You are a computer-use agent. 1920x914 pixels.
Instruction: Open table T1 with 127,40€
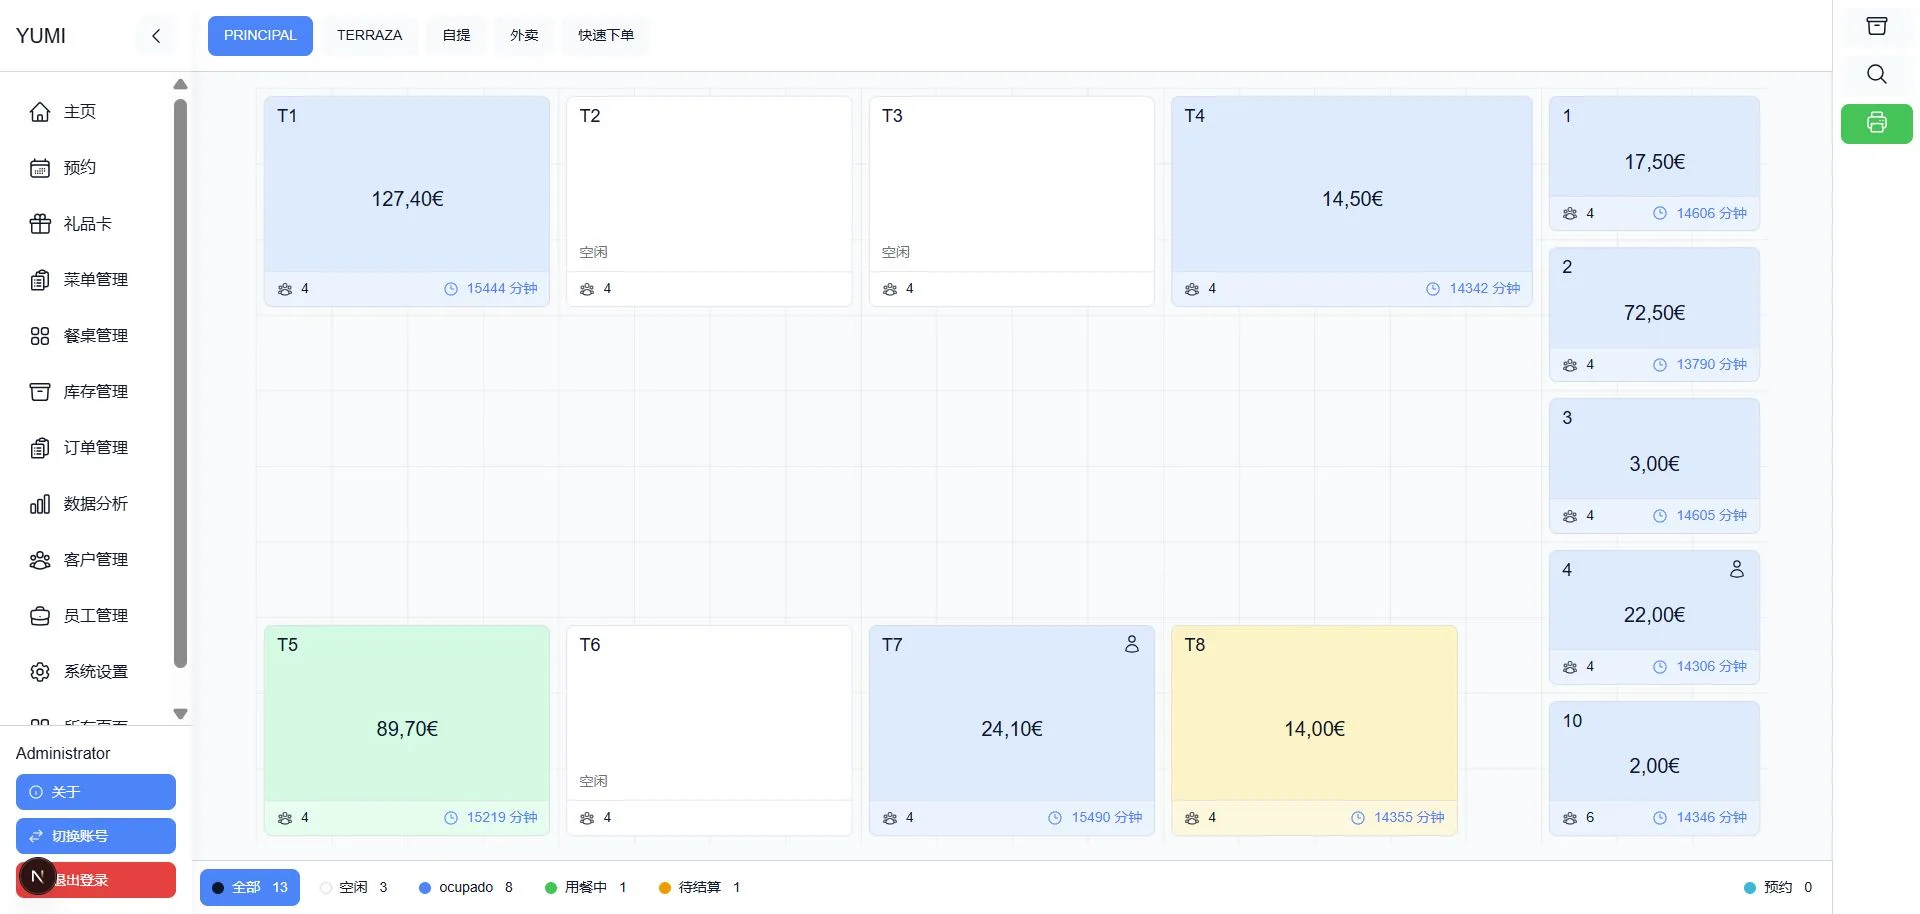407,201
